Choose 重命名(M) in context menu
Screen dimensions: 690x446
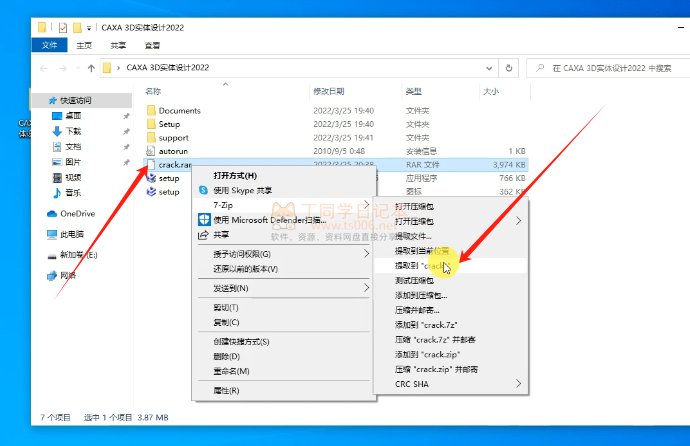(284, 371)
